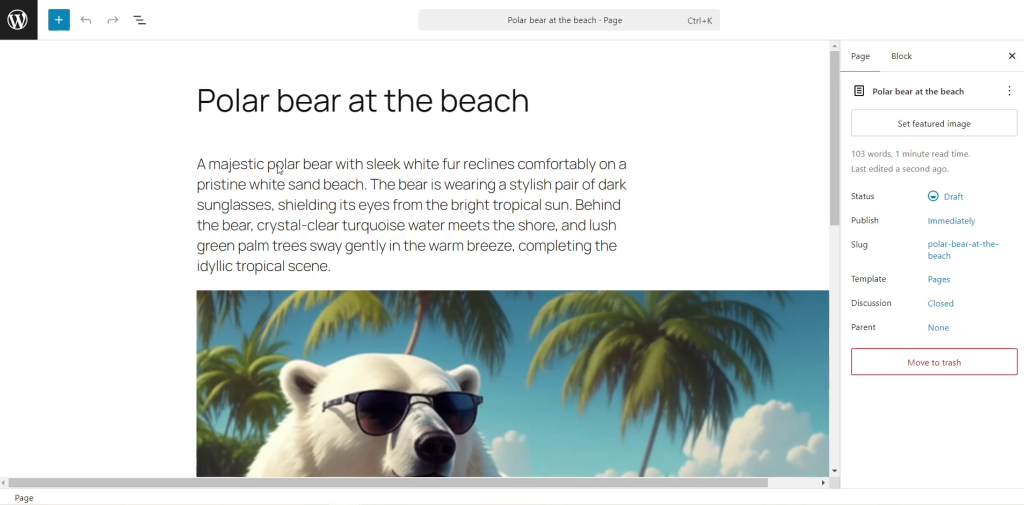Open the block inserter plus button
This screenshot has width=1024, height=505.
coord(59,20)
